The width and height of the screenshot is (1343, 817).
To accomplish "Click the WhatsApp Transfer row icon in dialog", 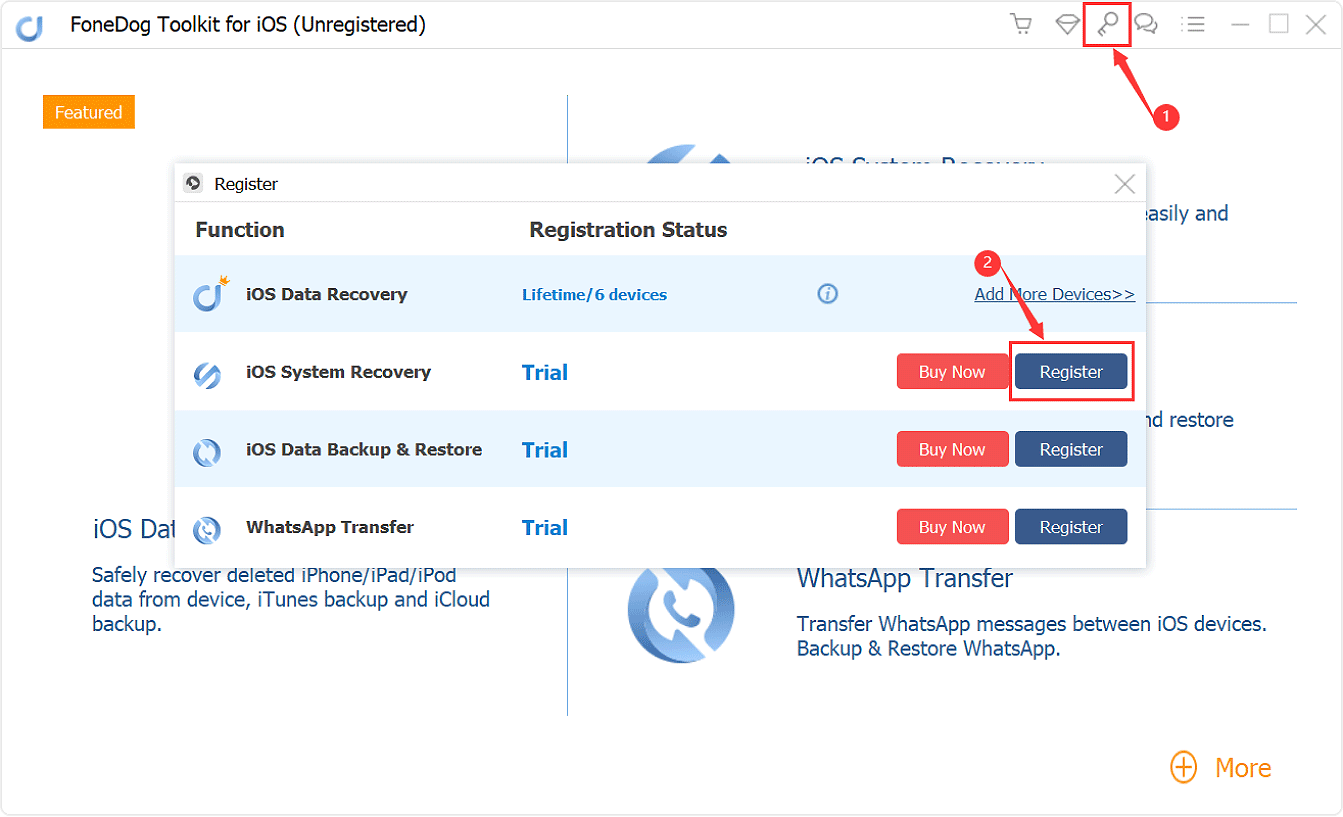I will (207, 530).
